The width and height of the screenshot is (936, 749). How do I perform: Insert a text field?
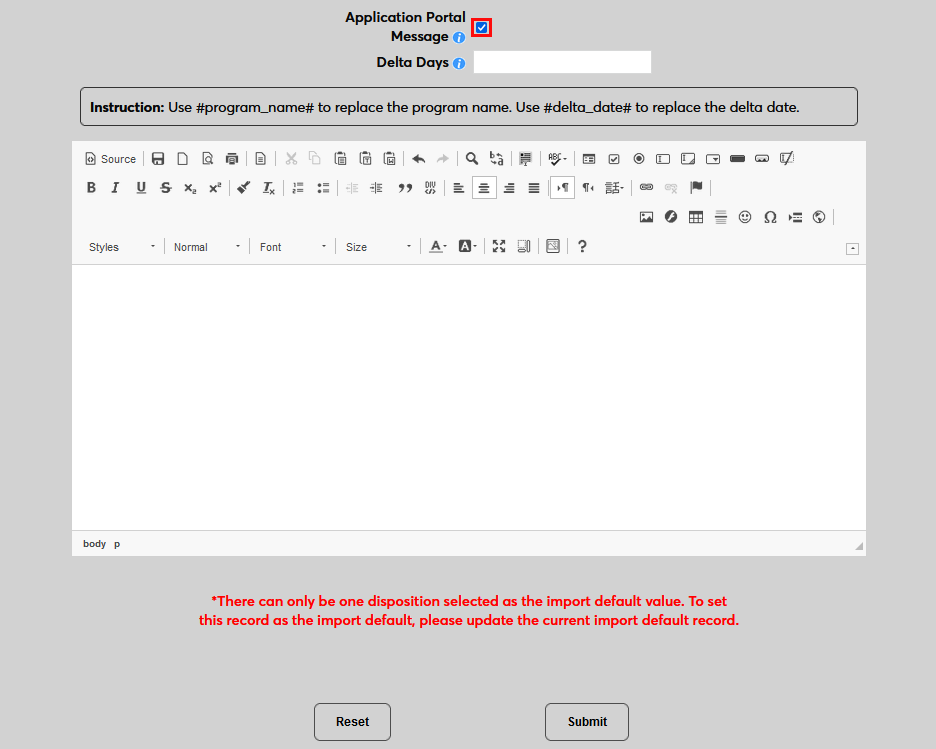coord(663,159)
